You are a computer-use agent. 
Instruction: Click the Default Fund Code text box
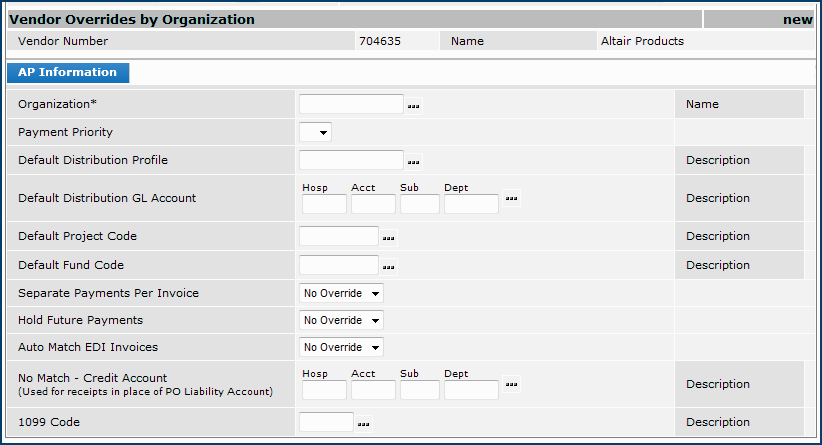coord(339,265)
